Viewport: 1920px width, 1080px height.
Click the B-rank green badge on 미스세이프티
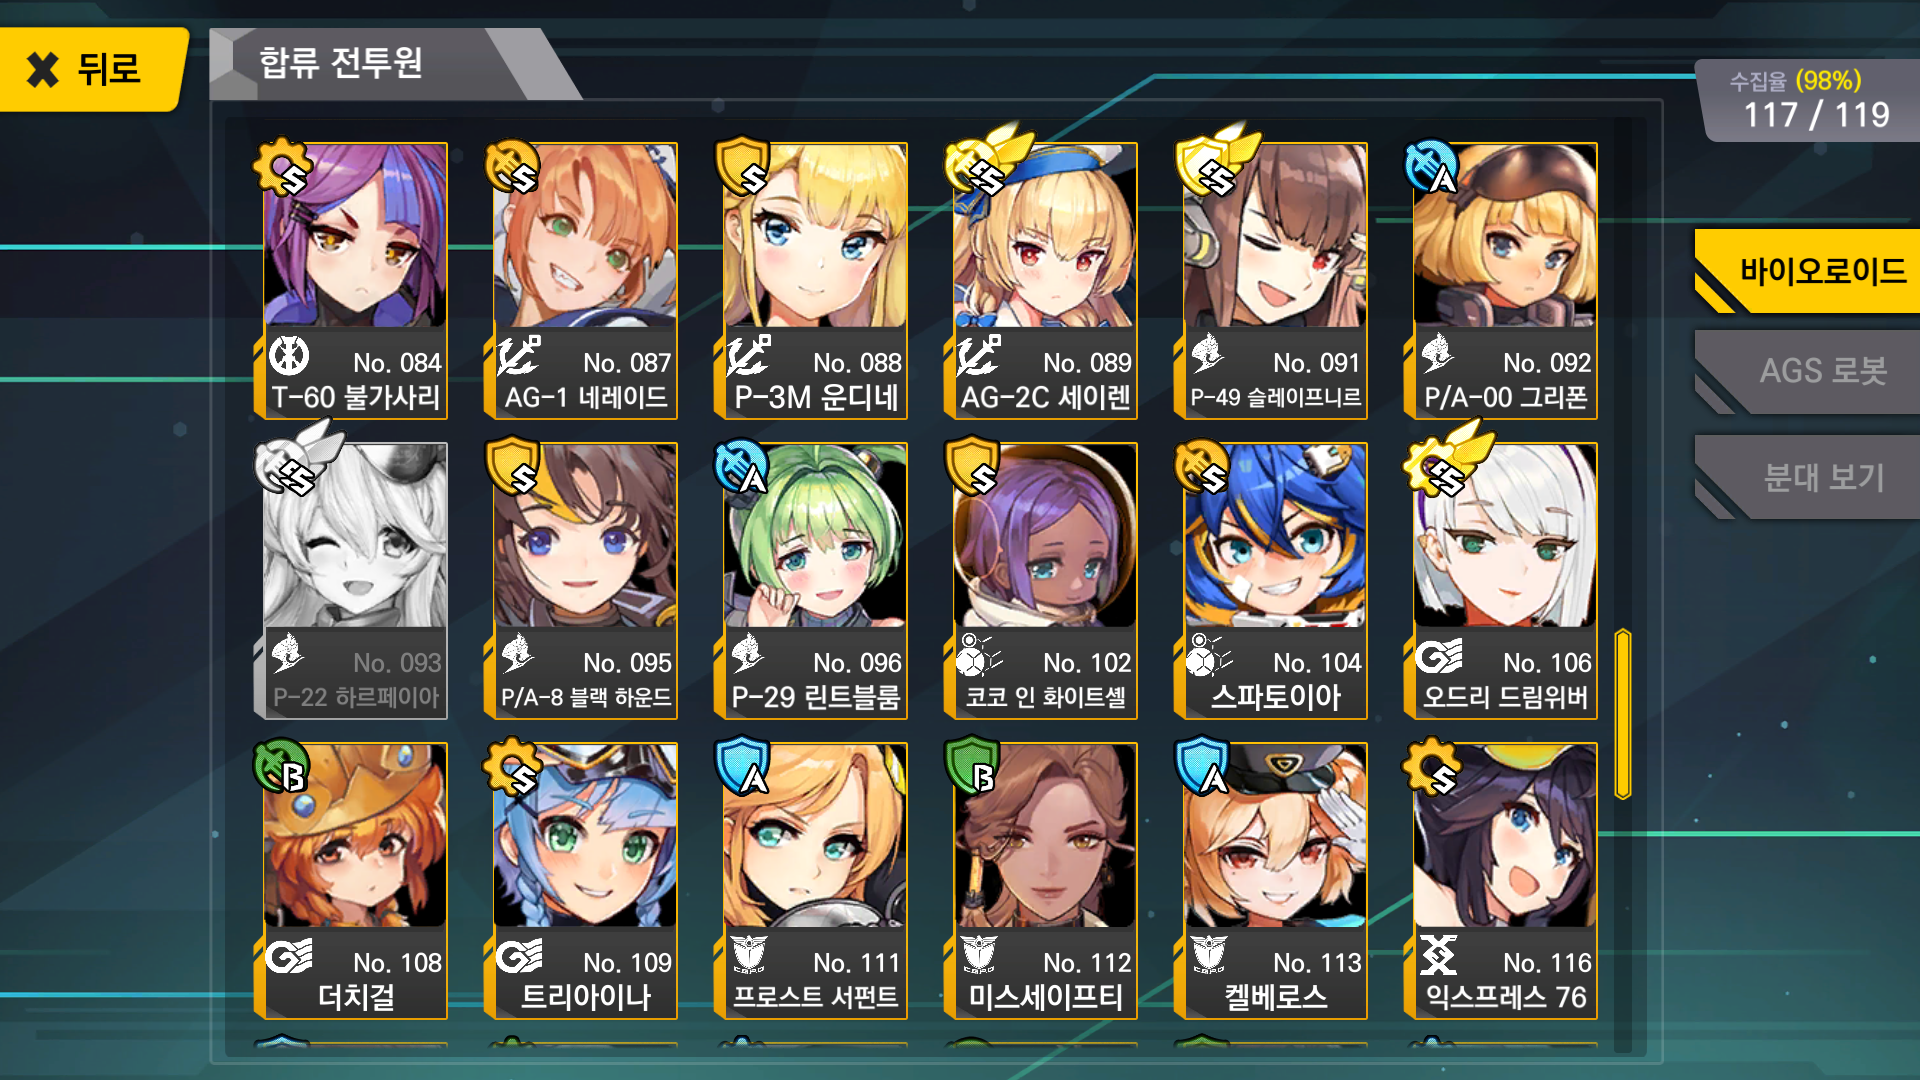(x=973, y=767)
